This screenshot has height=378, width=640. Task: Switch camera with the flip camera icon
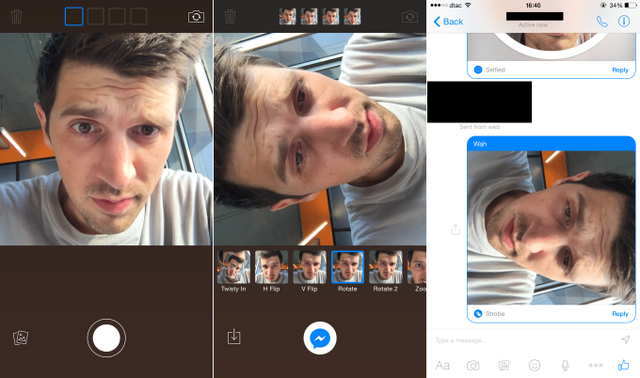click(196, 17)
